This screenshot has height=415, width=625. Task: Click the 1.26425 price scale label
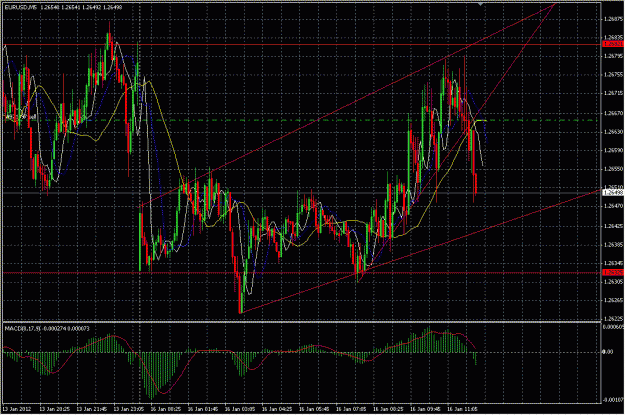613,226
